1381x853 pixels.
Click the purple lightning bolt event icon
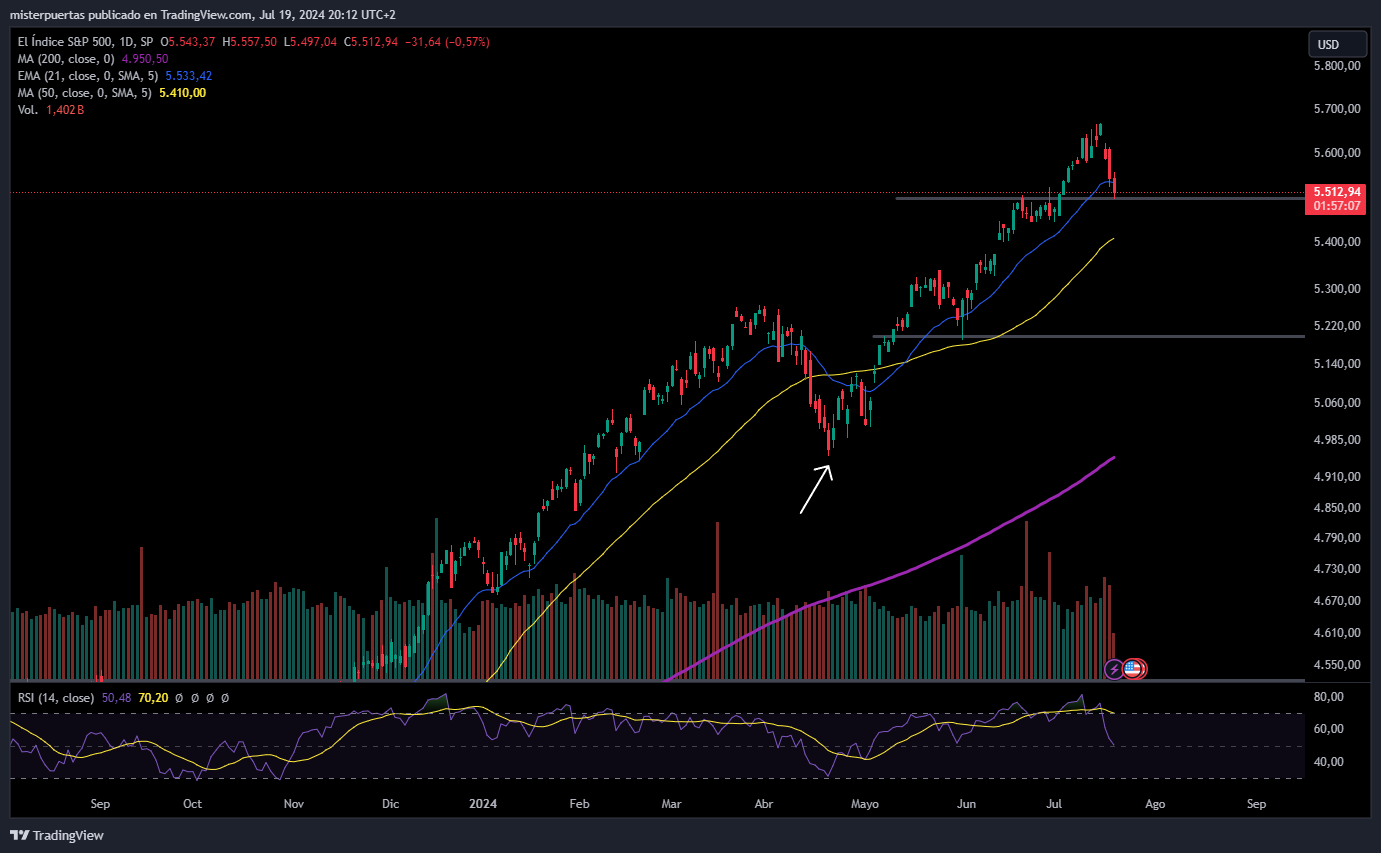(x=1113, y=668)
